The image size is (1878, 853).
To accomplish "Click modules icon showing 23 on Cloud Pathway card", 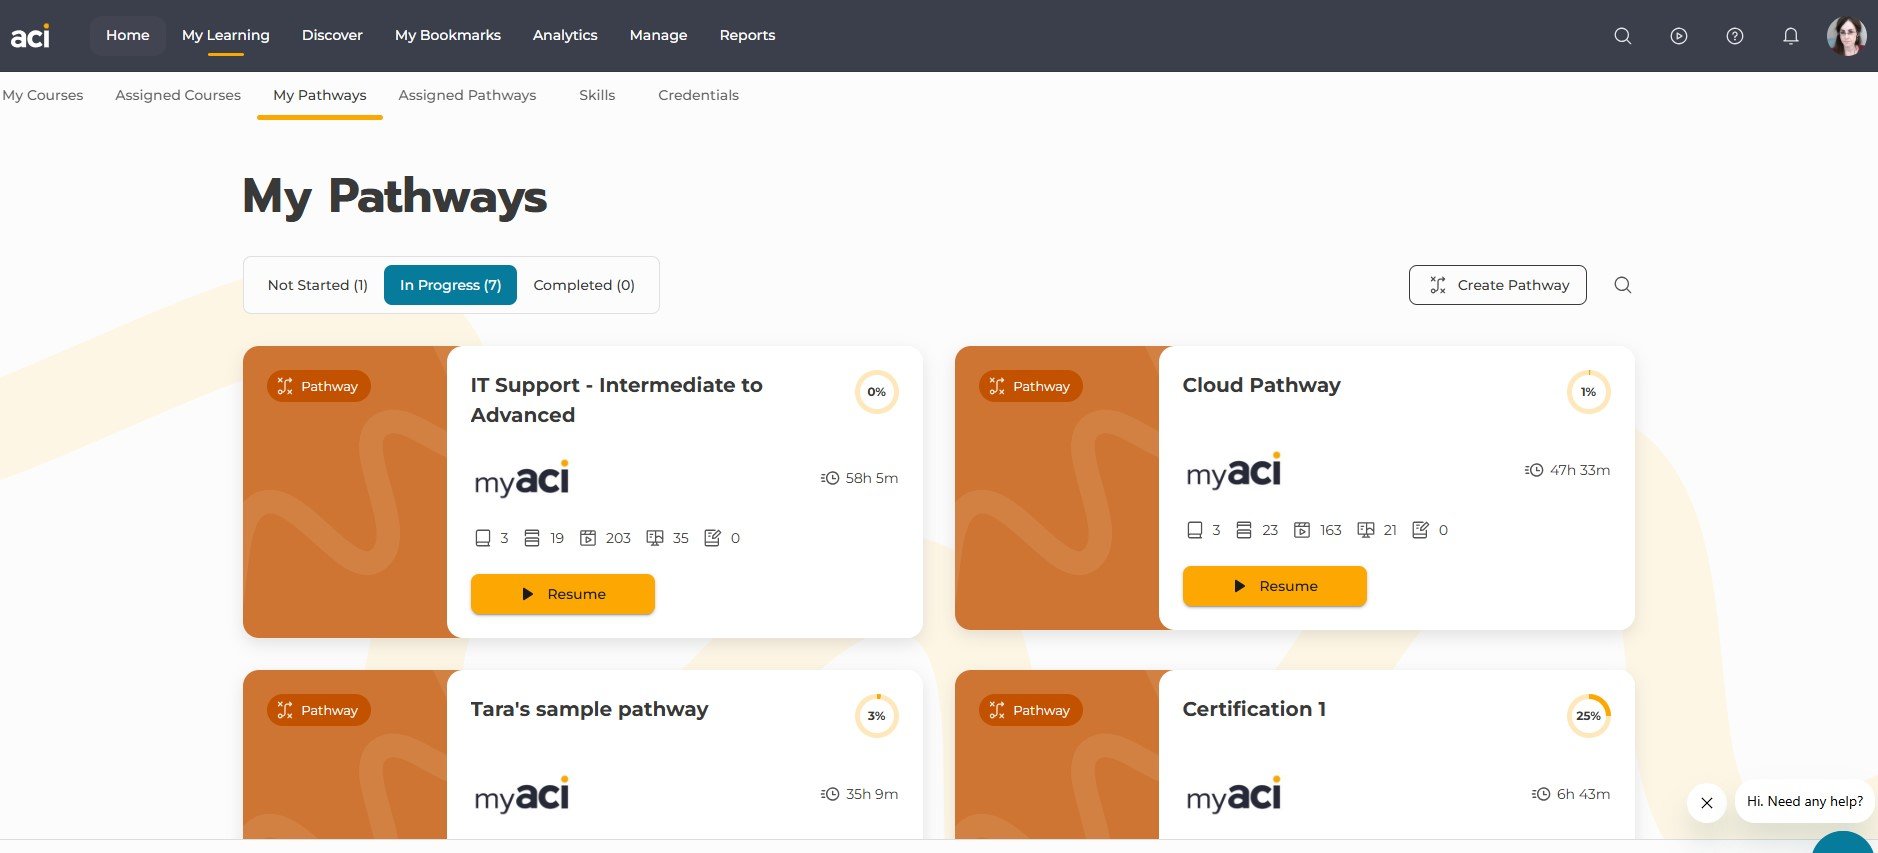I will click(x=1244, y=530).
